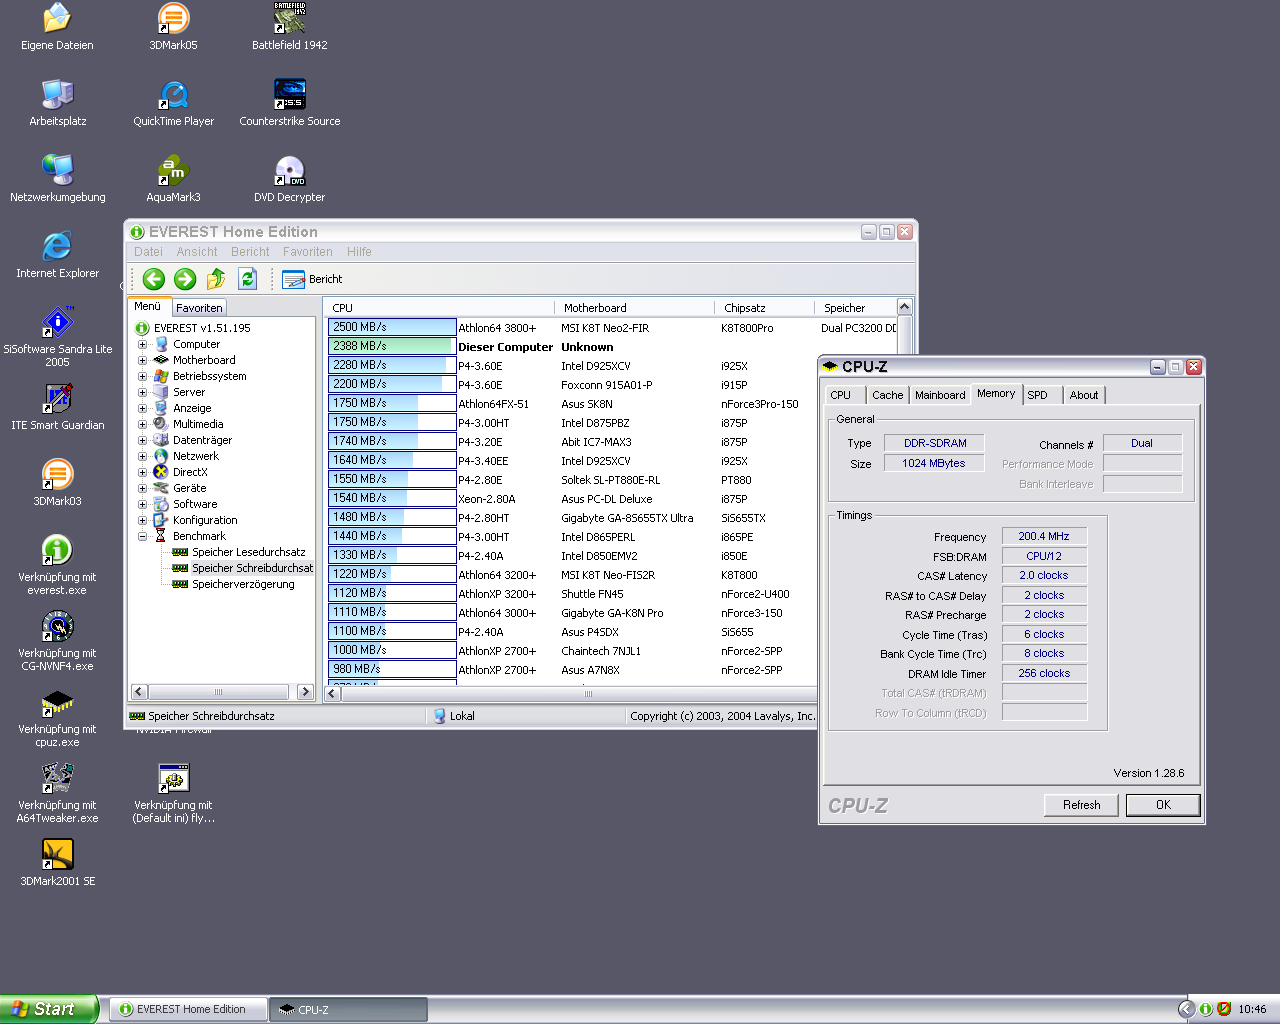Click the green Back arrow in EVEREST toolbar
Image resolution: width=1280 pixels, height=1024 pixels.
153,279
